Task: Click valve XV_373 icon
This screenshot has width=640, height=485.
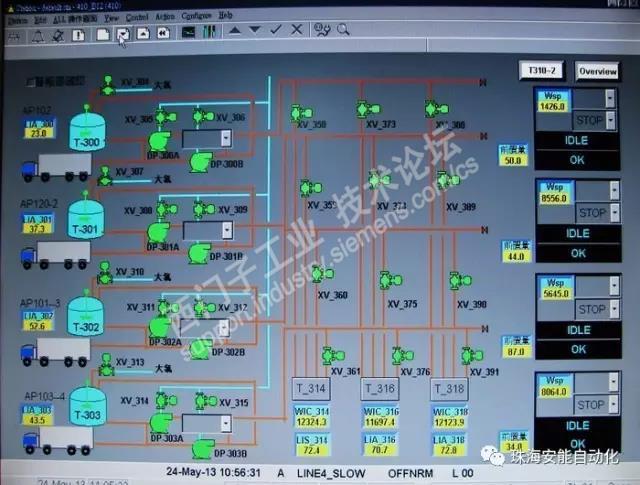Action: pyautogui.click(x=368, y=109)
